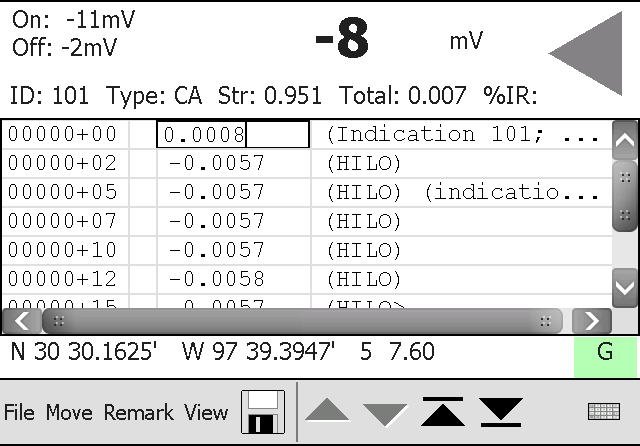Select station cell 00000+12
640x446 pixels.
tap(65, 279)
